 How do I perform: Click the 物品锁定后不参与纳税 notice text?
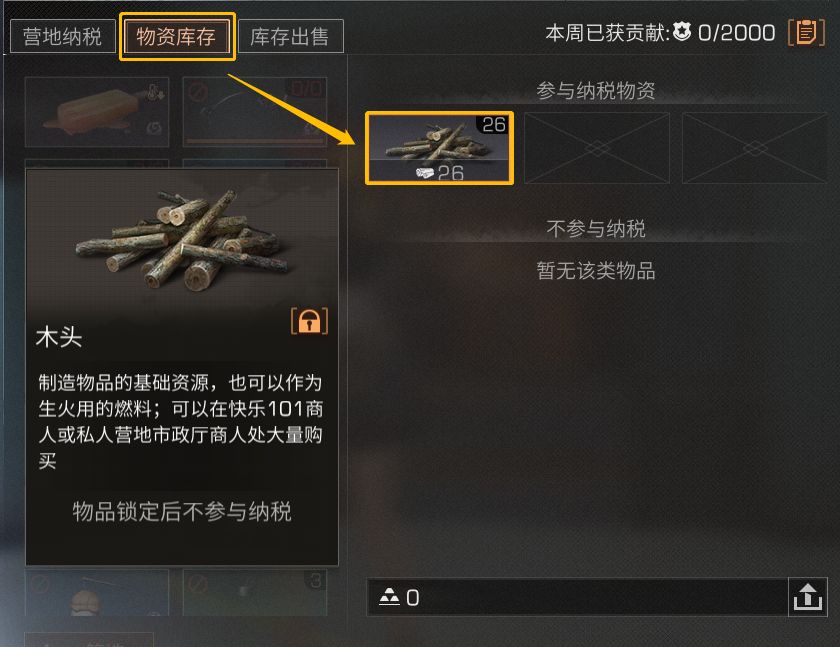(182, 511)
